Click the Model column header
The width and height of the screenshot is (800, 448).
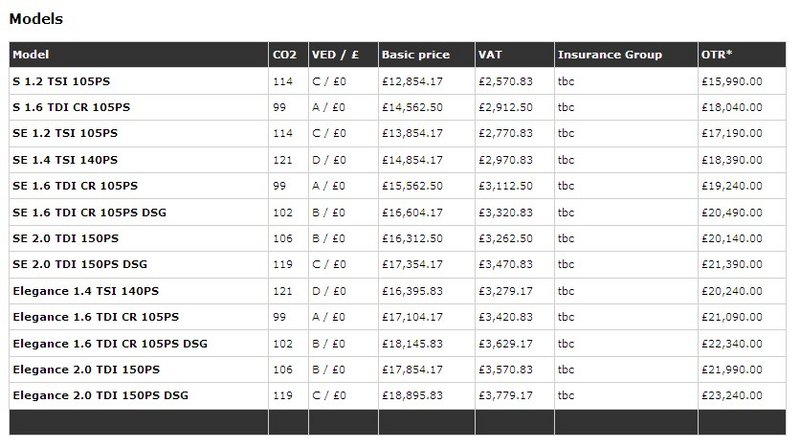(x=31, y=55)
